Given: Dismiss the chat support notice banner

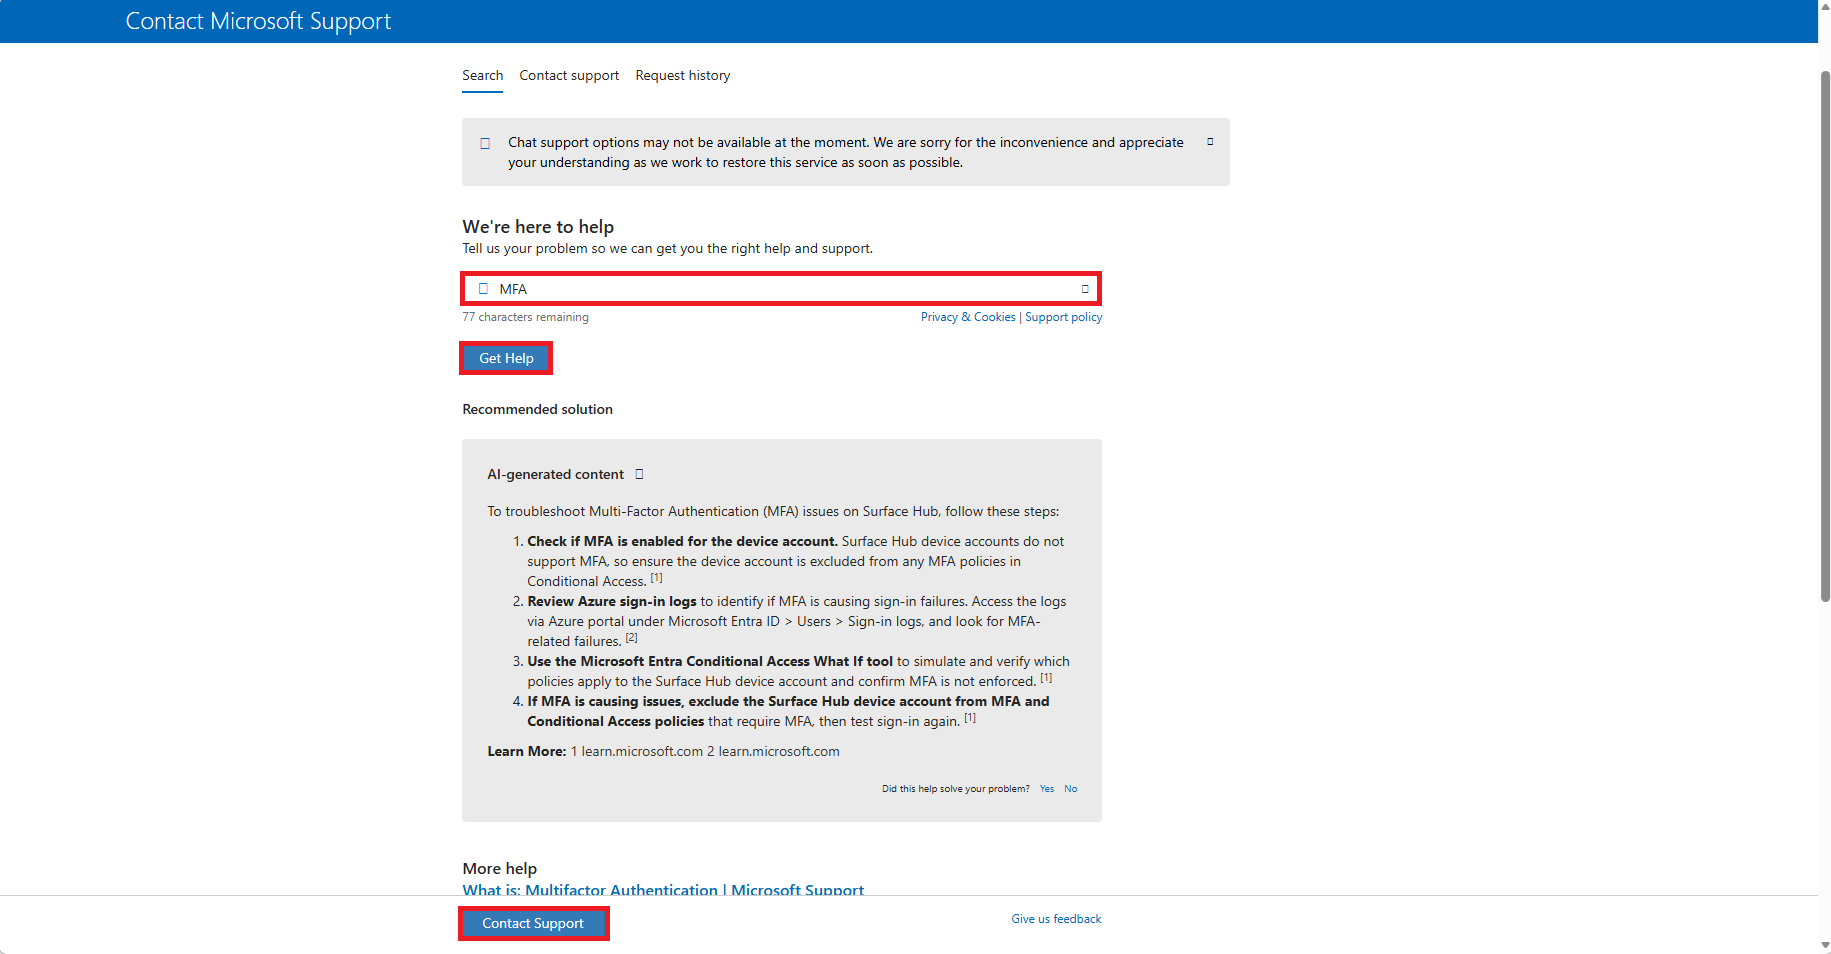Looking at the screenshot, I should [1210, 142].
